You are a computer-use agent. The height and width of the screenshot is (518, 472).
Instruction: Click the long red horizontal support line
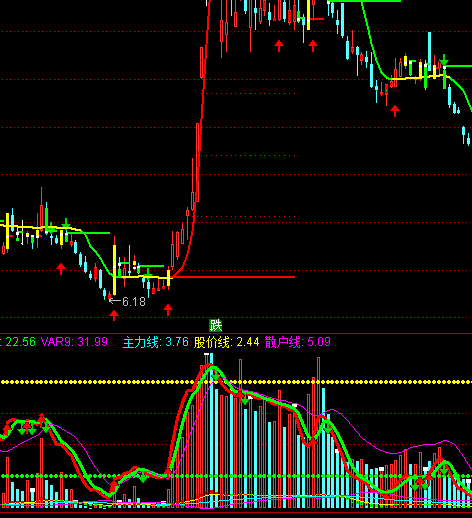point(233,277)
